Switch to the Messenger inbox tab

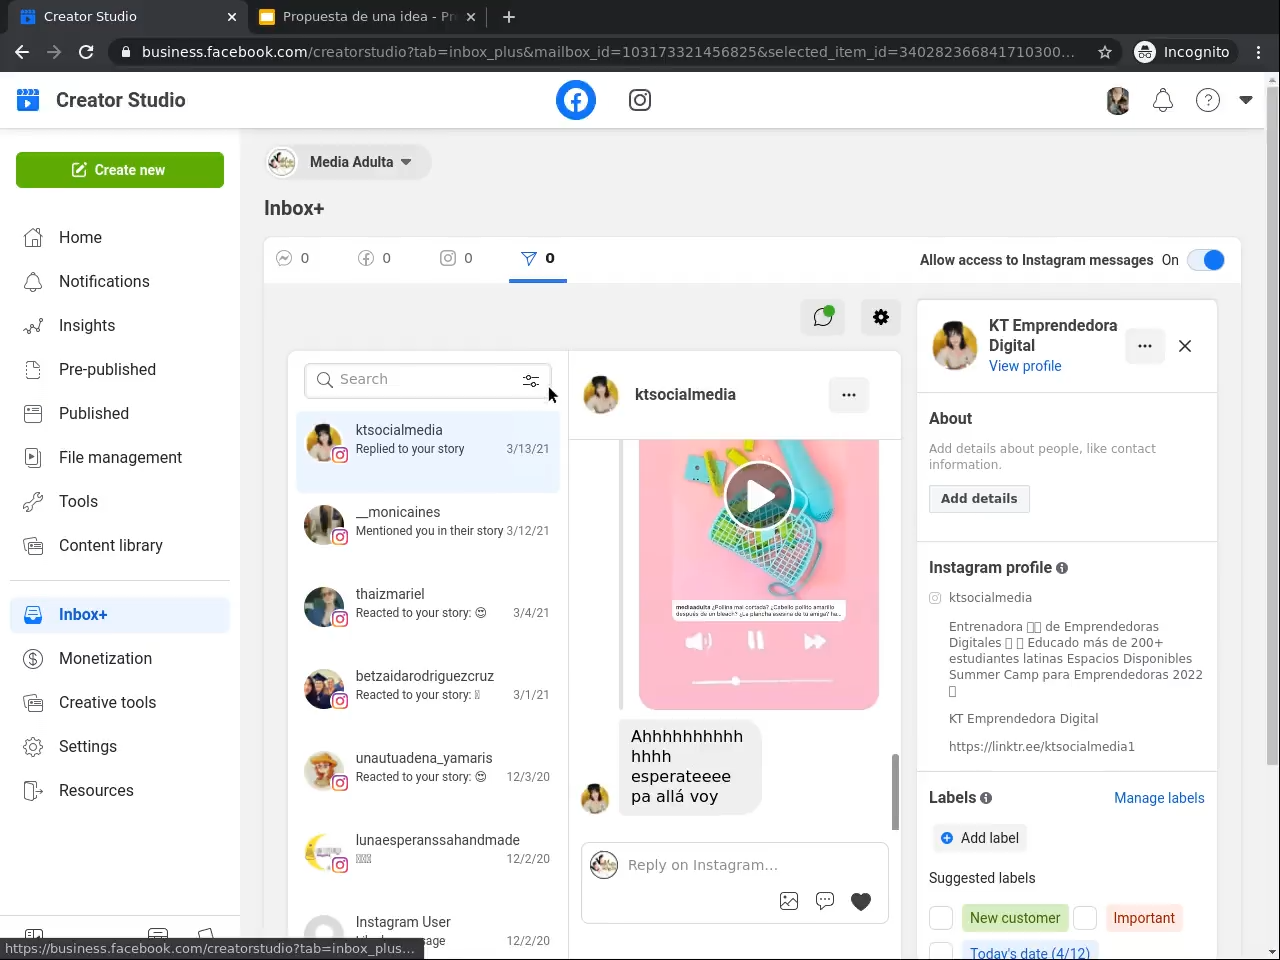tap(293, 258)
